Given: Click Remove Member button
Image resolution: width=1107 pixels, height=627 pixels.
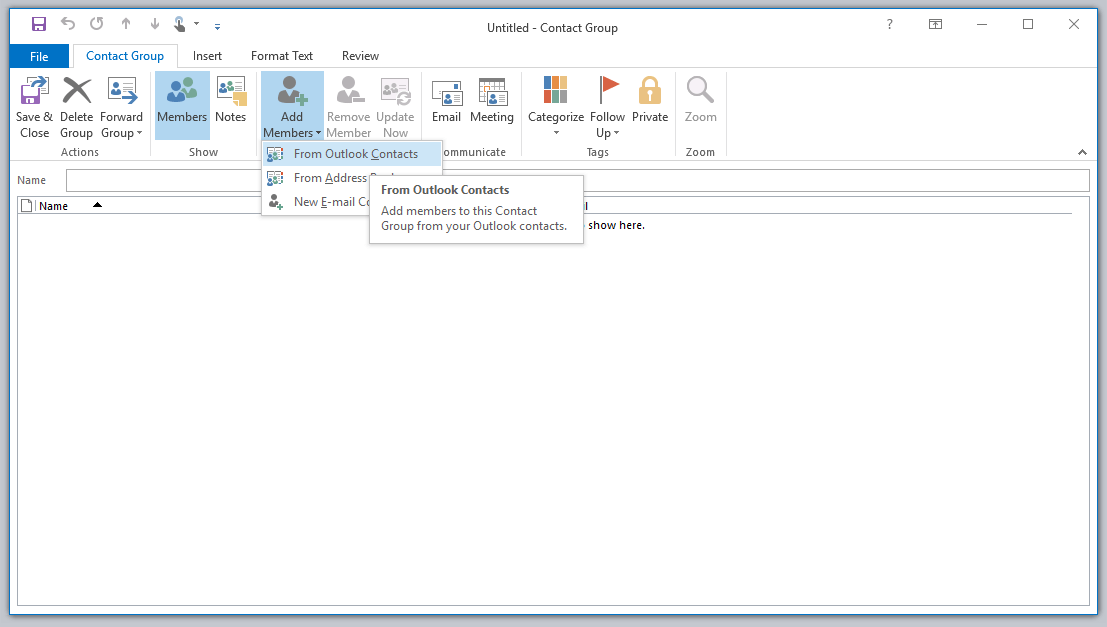Looking at the screenshot, I should click(348, 107).
